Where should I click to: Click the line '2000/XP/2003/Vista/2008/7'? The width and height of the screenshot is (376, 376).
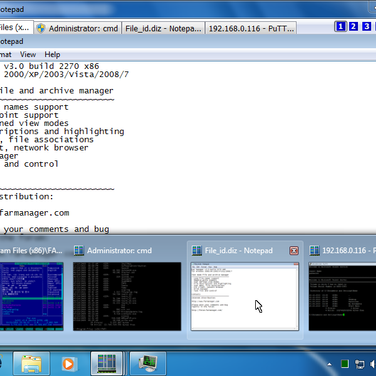66,74
